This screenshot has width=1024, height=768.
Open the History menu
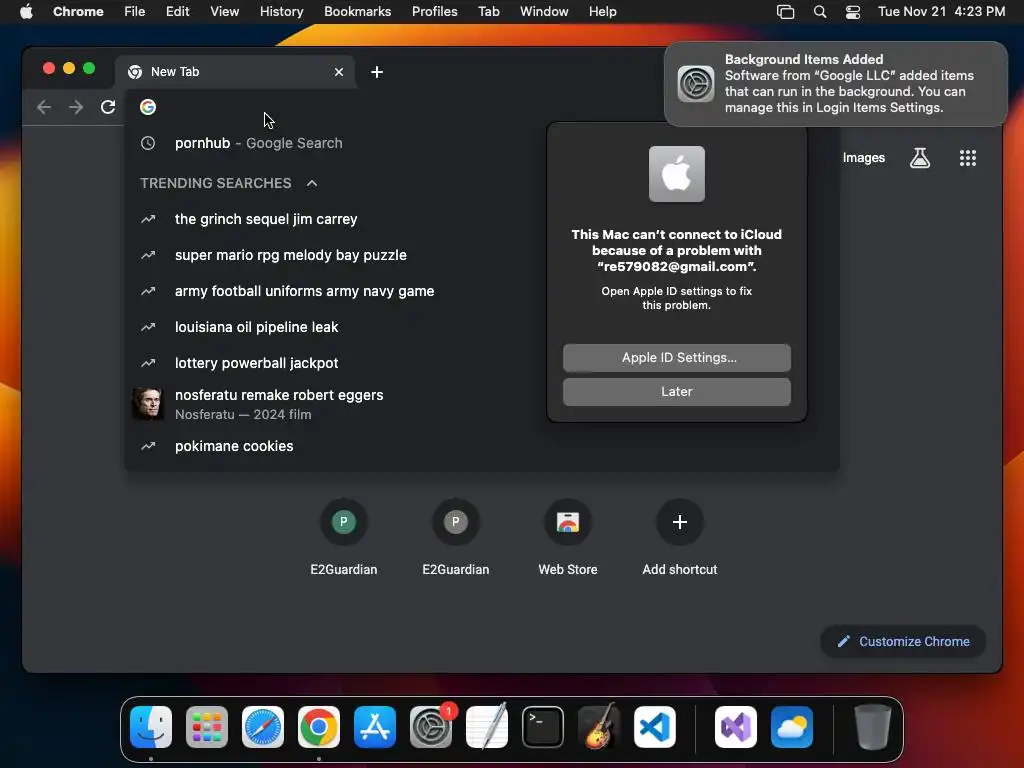click(x=281, y=11)
